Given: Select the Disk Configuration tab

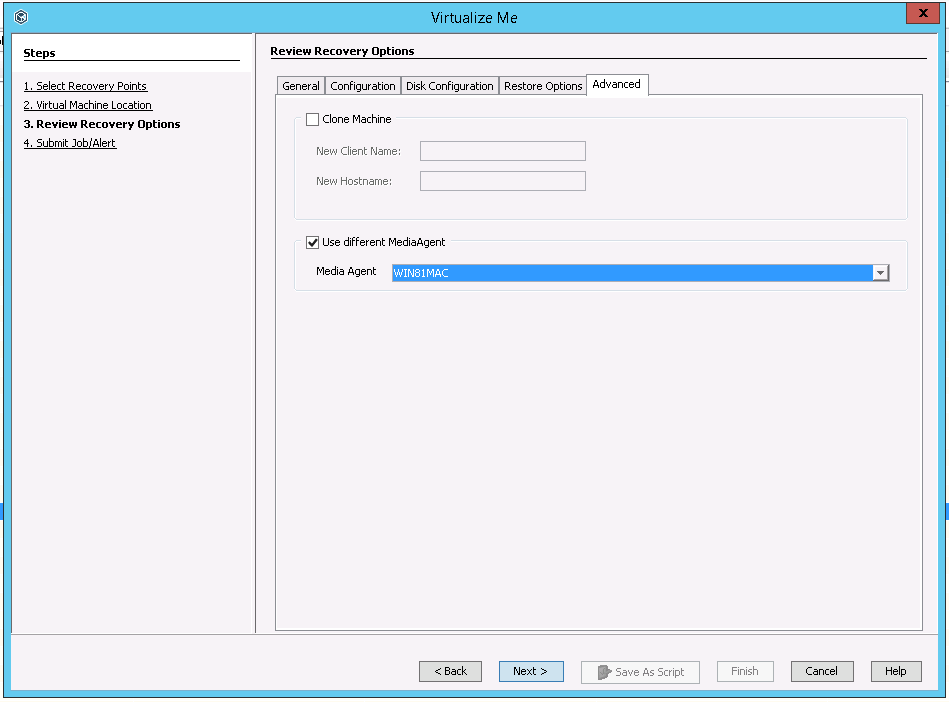Looking at the screenshot, I should 449,86.
